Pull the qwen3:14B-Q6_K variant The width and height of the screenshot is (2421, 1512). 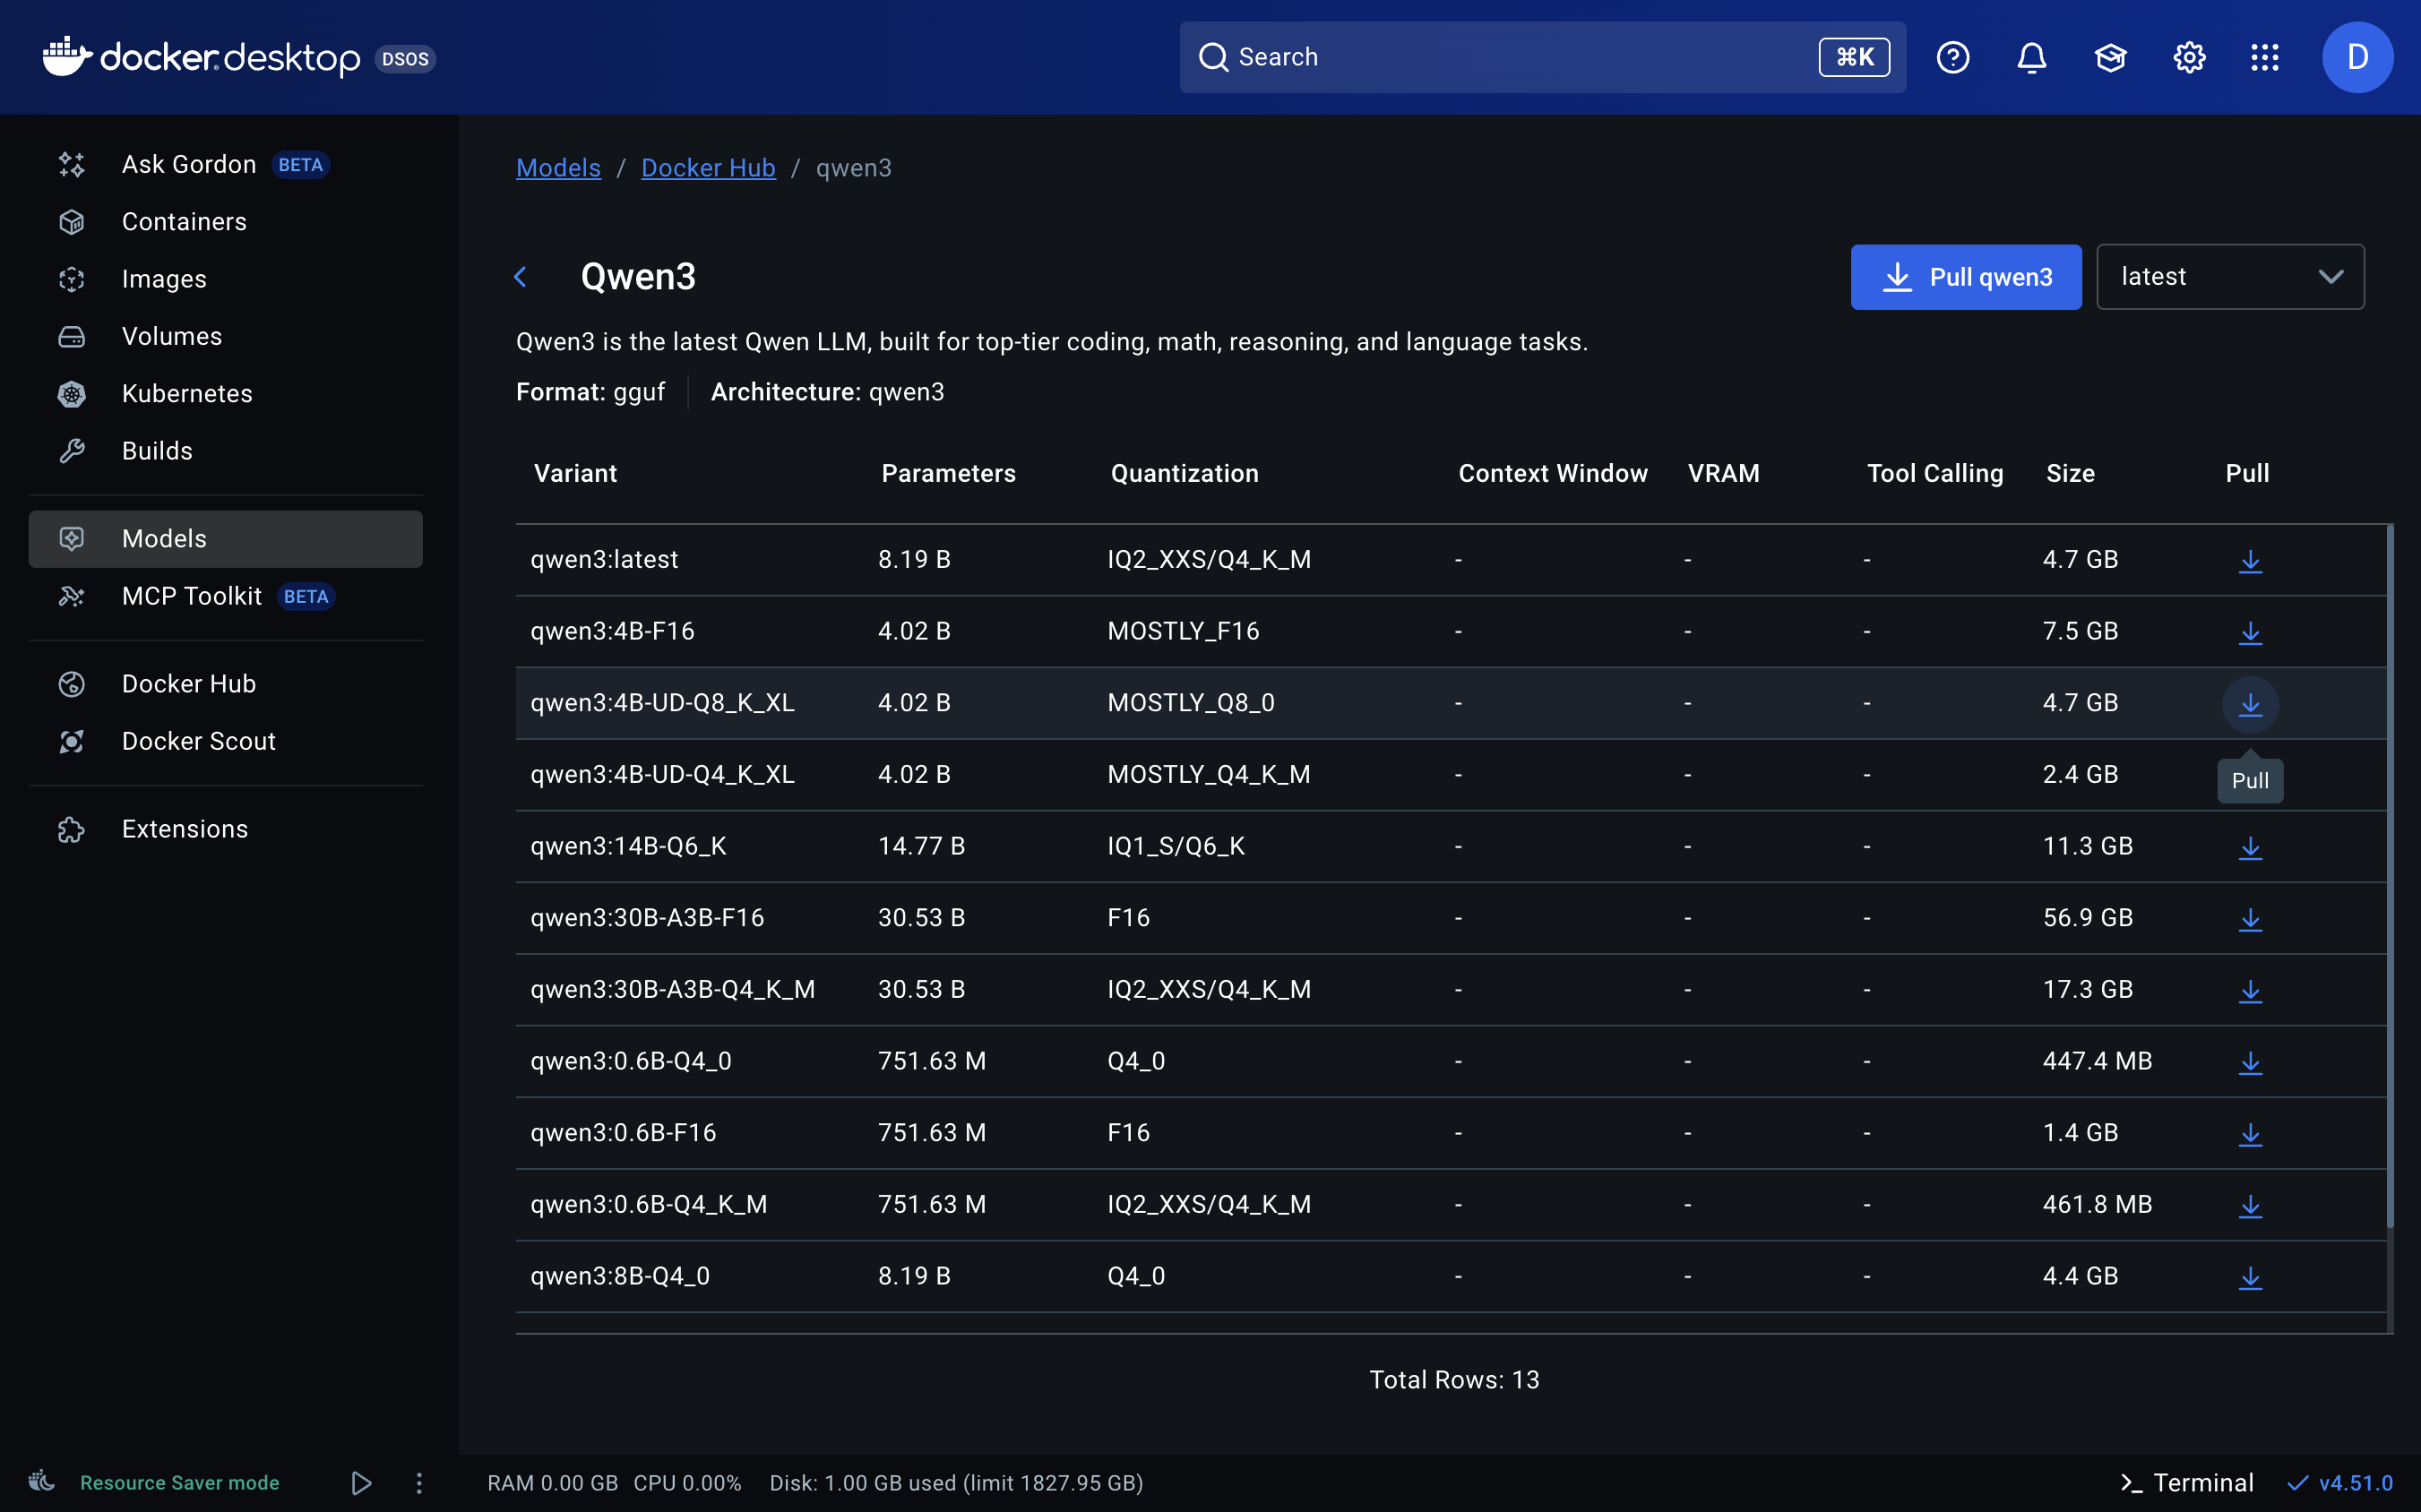tap(2250, 847)
